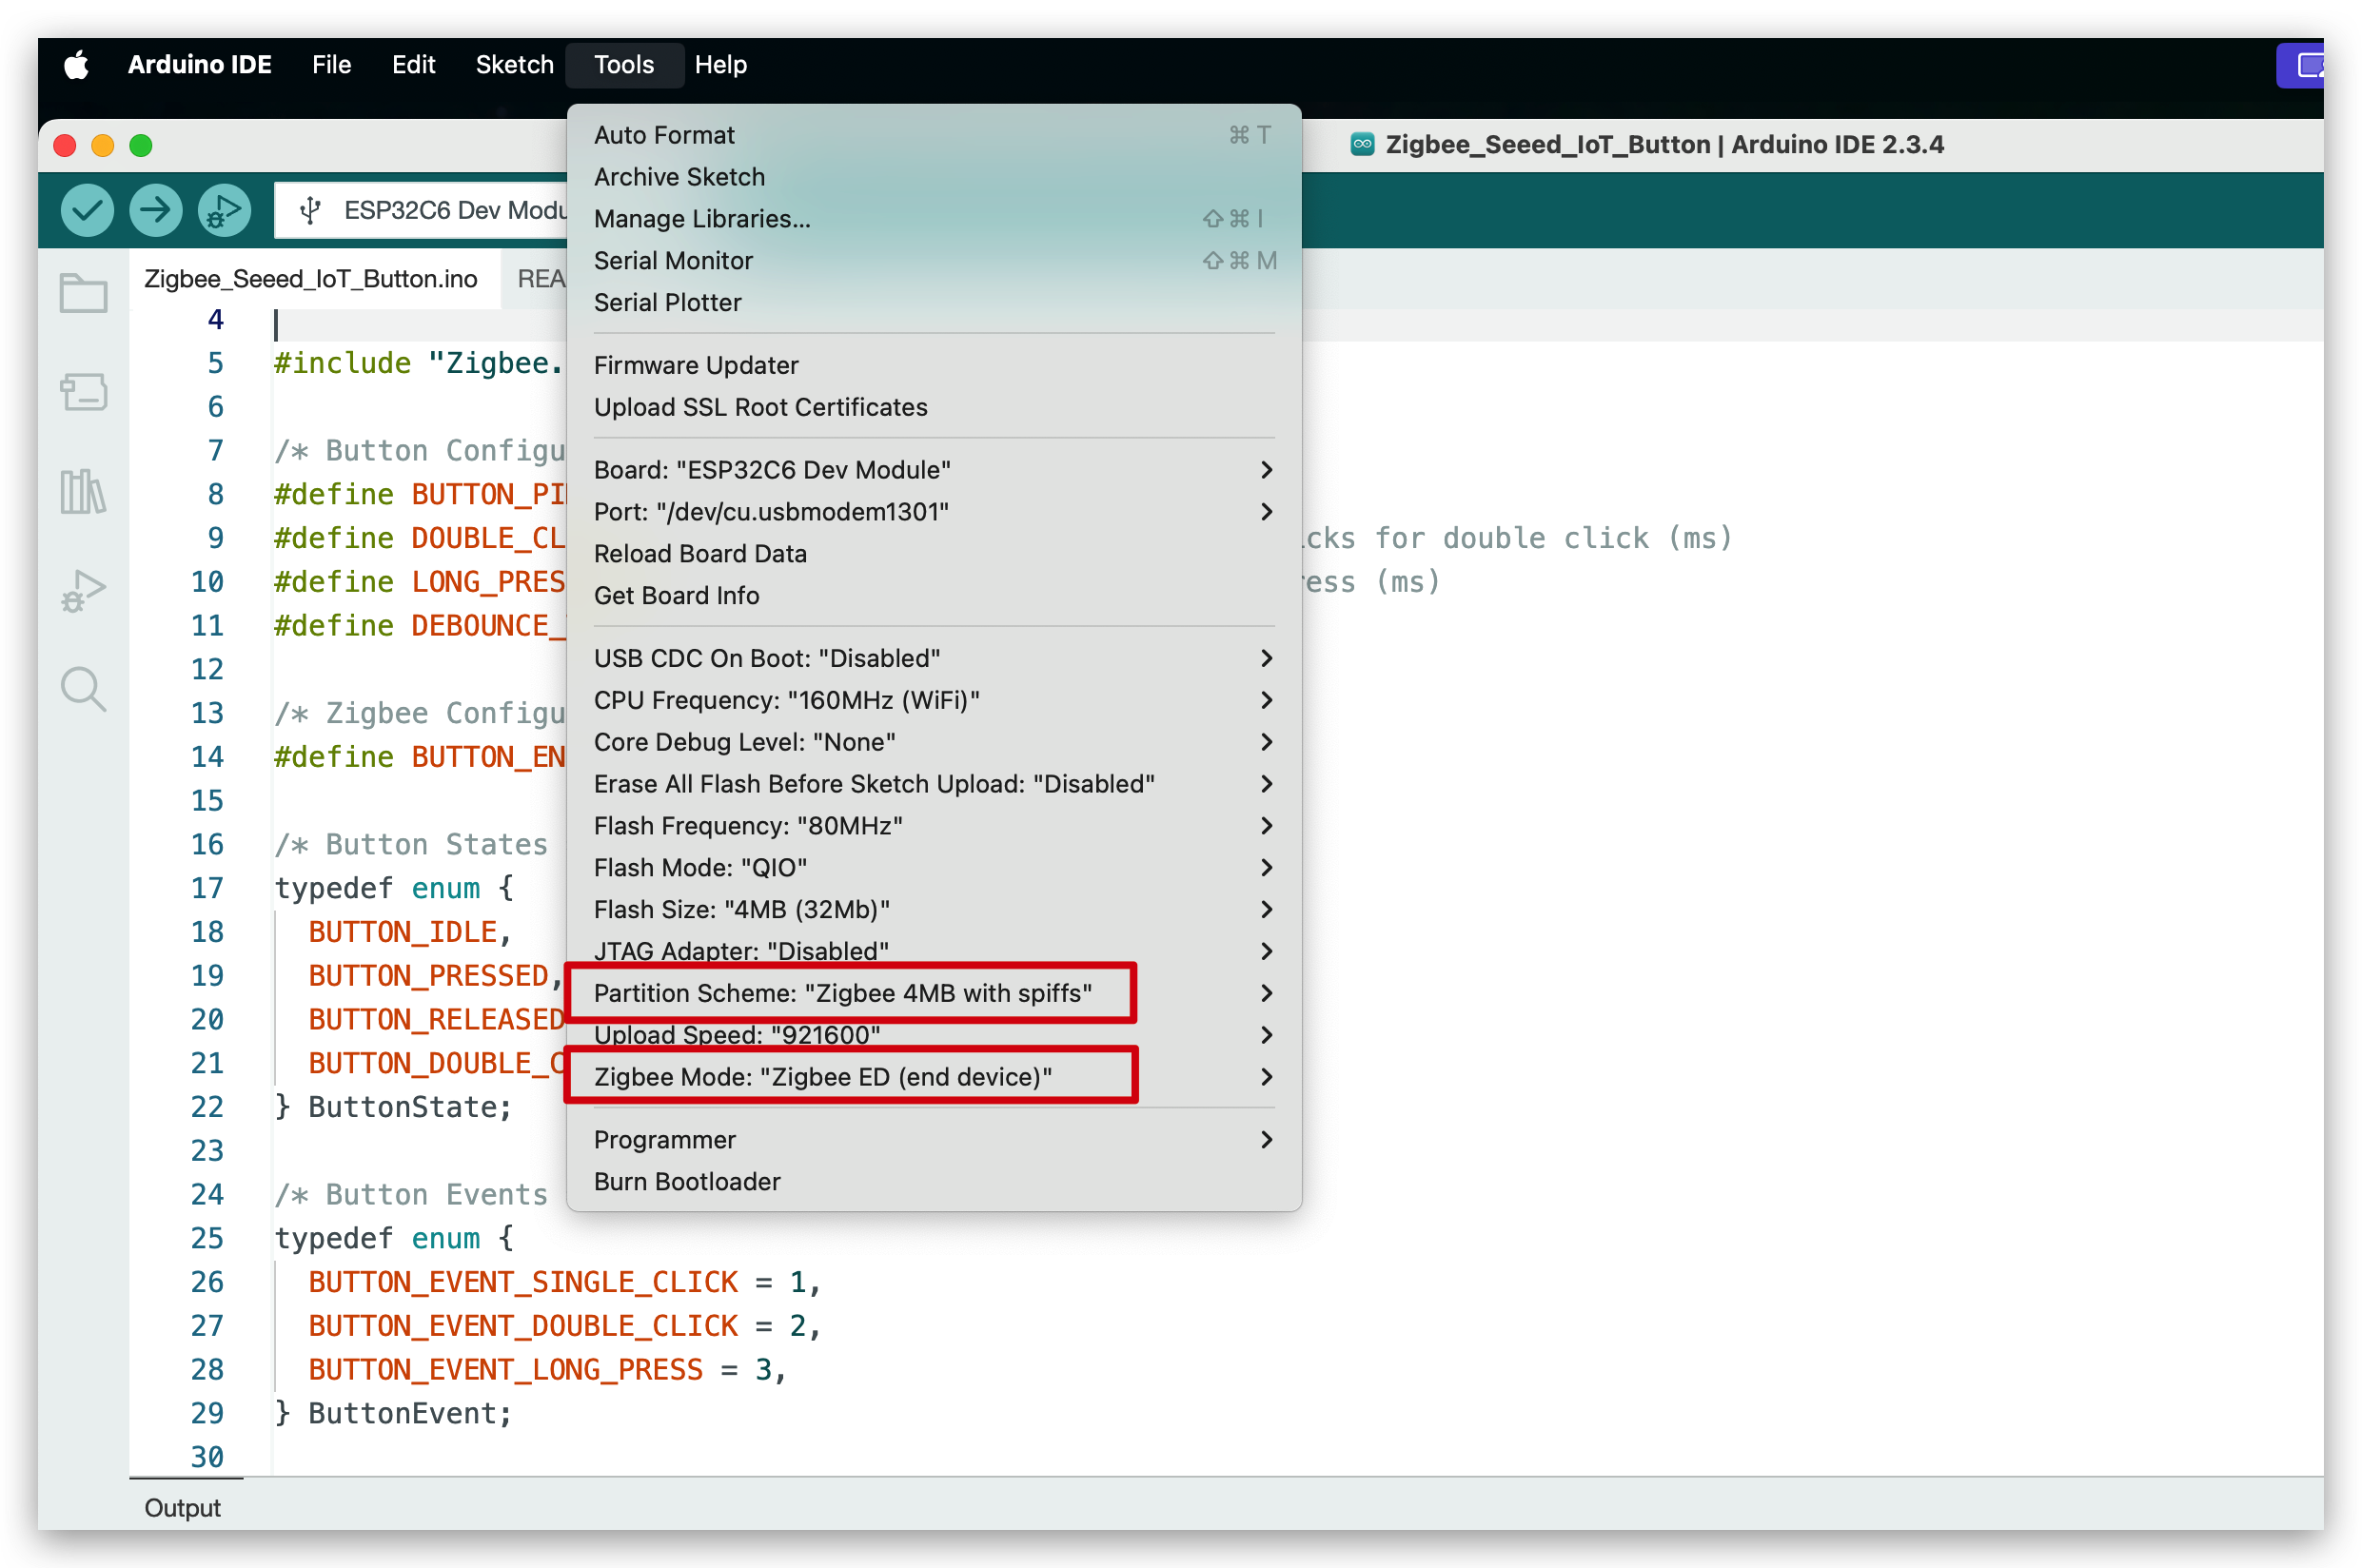Click the Apple menu logo
The image size is (2362, 1568).
point(77,65)
